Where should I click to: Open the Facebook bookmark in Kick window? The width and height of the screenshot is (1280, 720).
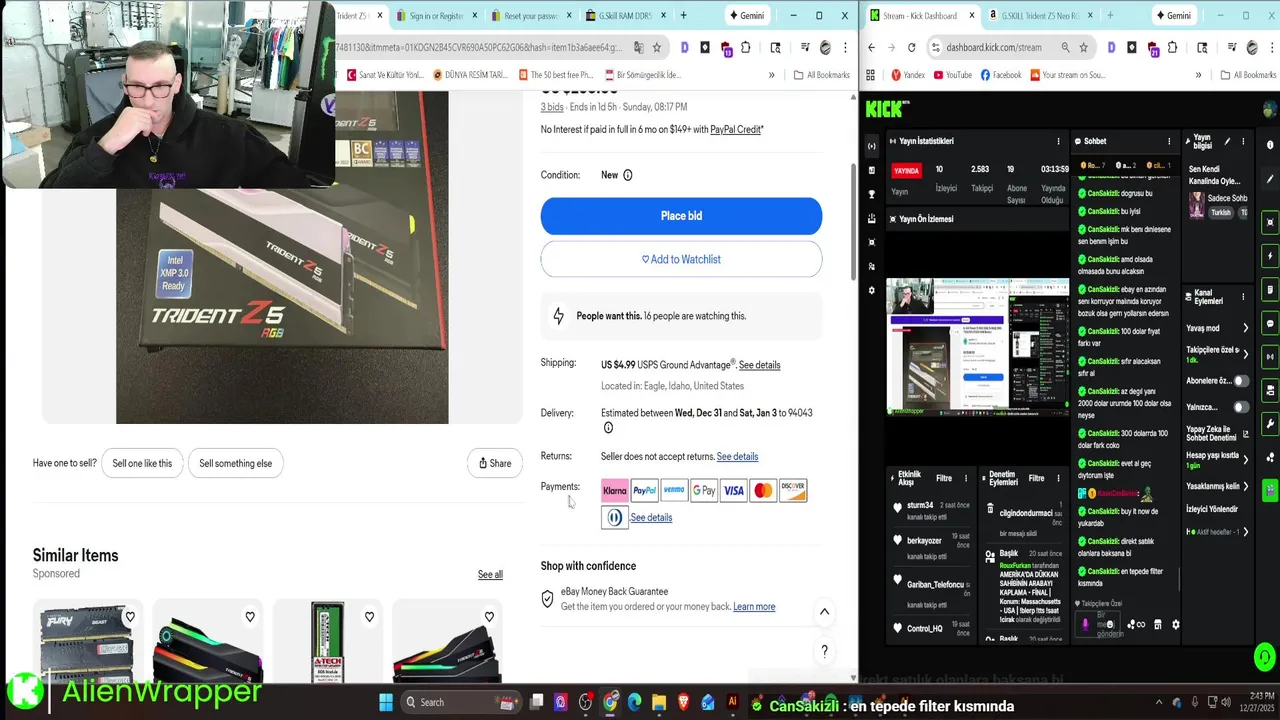[1000, 75]
